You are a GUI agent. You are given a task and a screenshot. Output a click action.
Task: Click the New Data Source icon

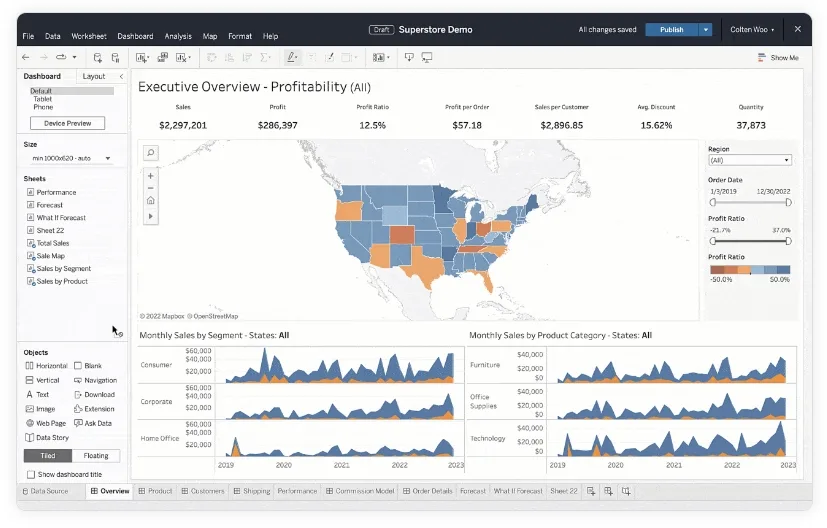[x=98, y=57]
